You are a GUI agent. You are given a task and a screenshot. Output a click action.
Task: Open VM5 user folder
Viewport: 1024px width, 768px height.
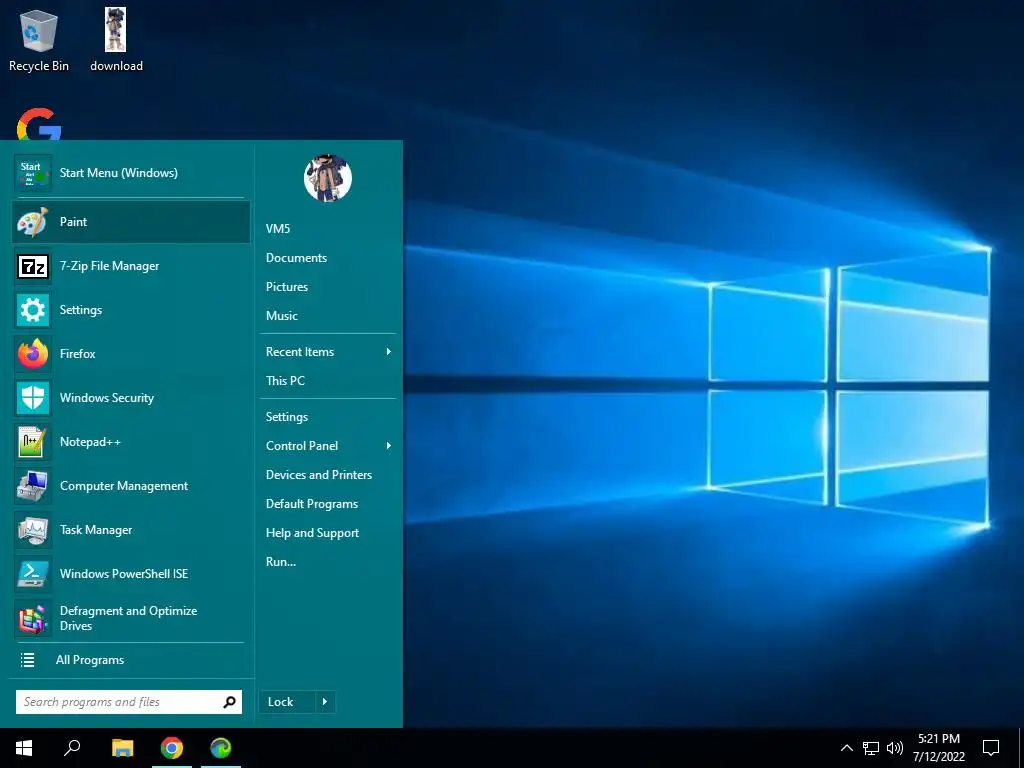click(x=278, y=229)
